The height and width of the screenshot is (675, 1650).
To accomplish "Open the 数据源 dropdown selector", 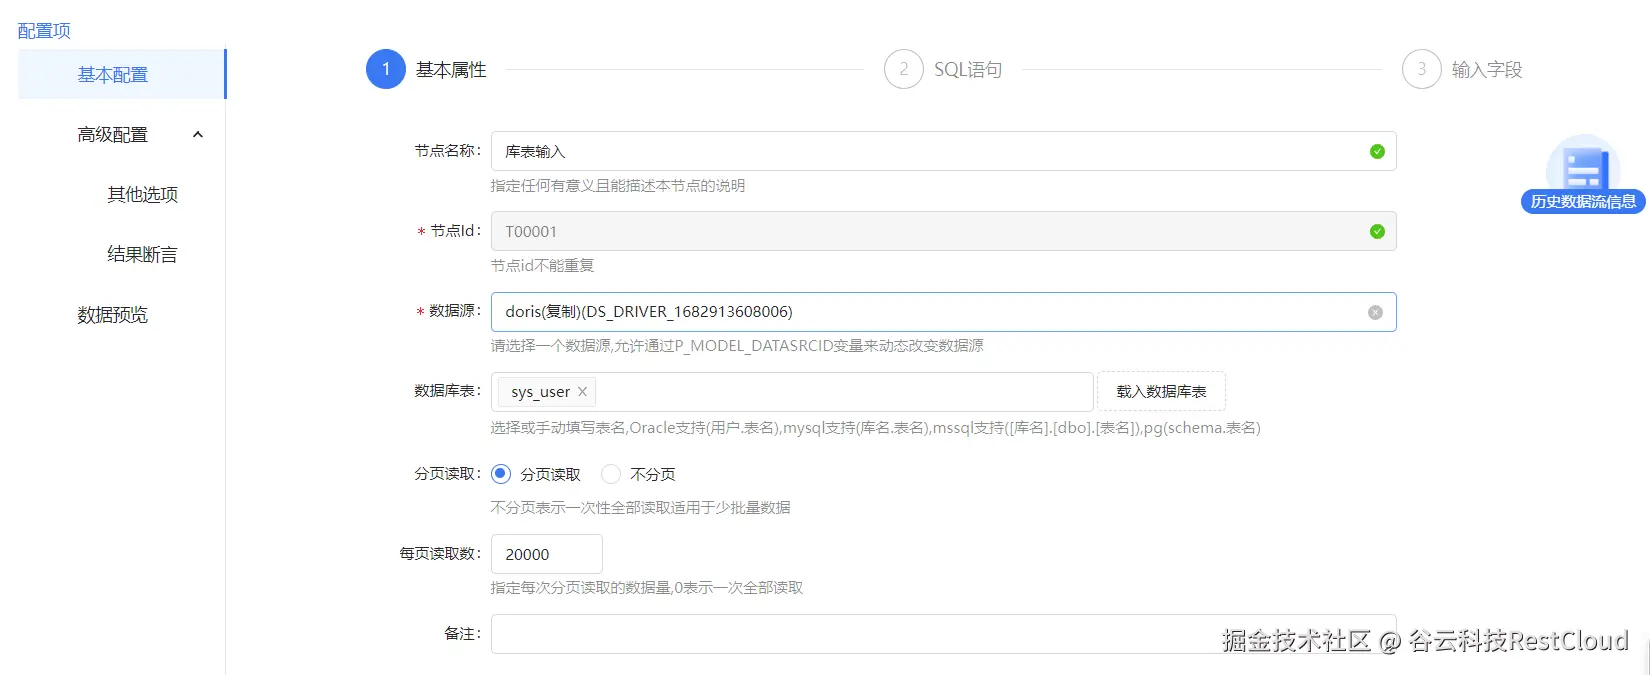I will point(943,312).
